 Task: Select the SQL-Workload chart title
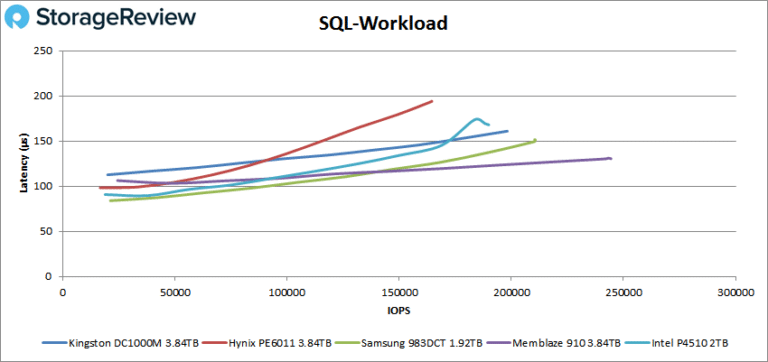pyautogui.click(x=383, y=23)
